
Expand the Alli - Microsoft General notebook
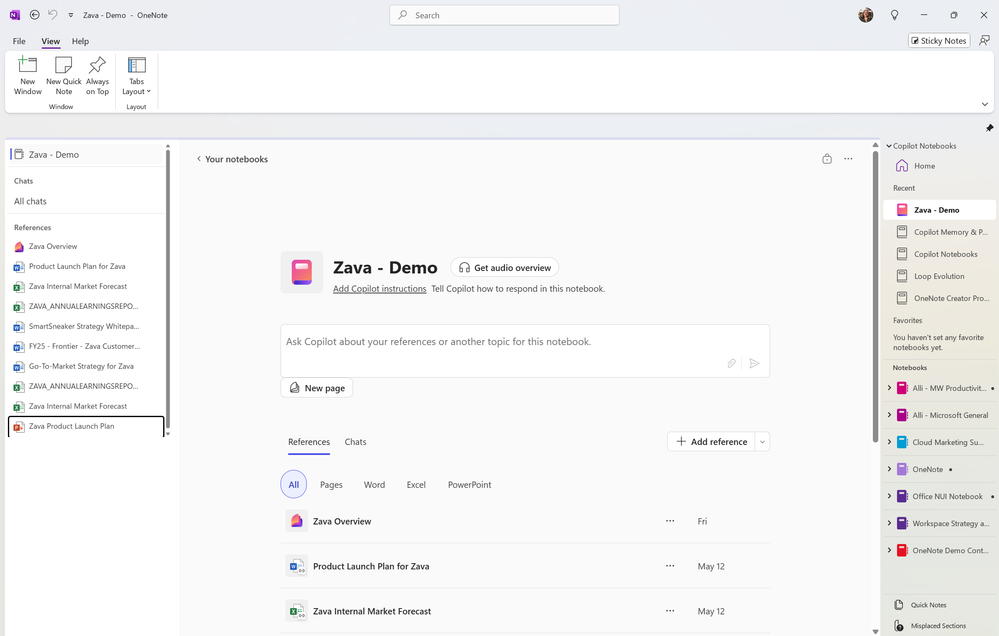tap(889, 415)
